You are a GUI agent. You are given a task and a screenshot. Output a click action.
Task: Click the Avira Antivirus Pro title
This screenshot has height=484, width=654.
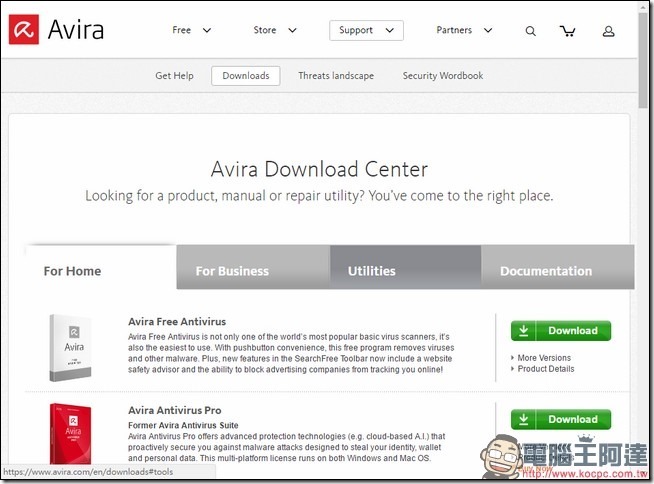point(174,410)
